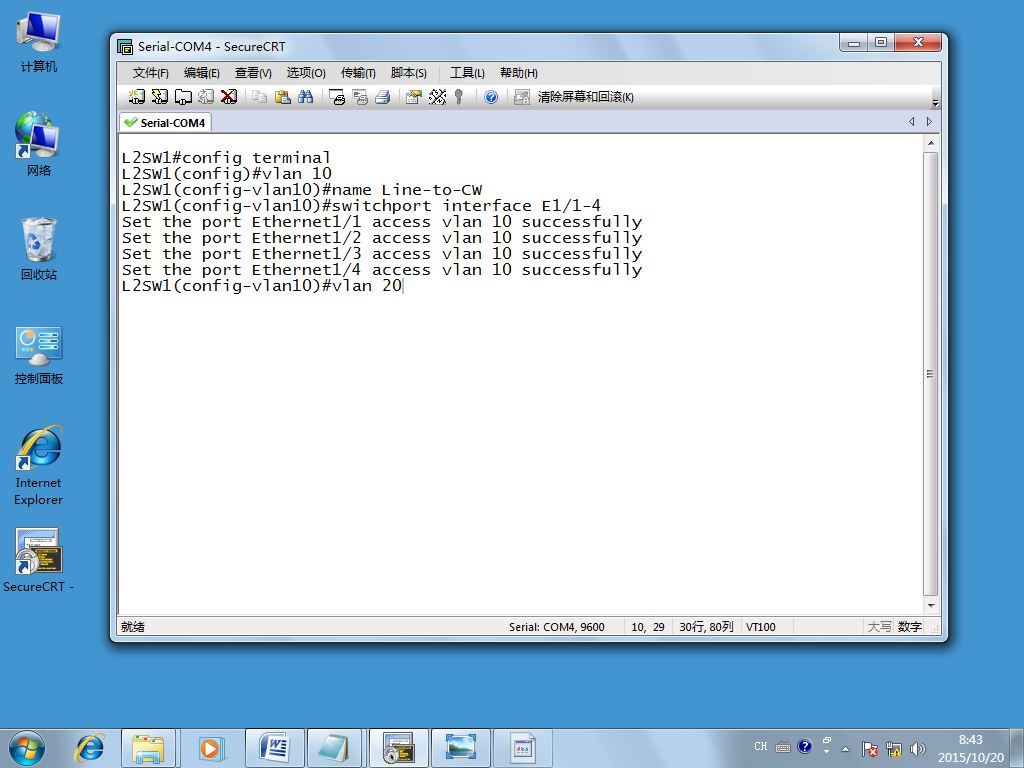This screenshot has height=768, width=1024.
Task: Click the CH language indicator
Action: pos(761,746)
